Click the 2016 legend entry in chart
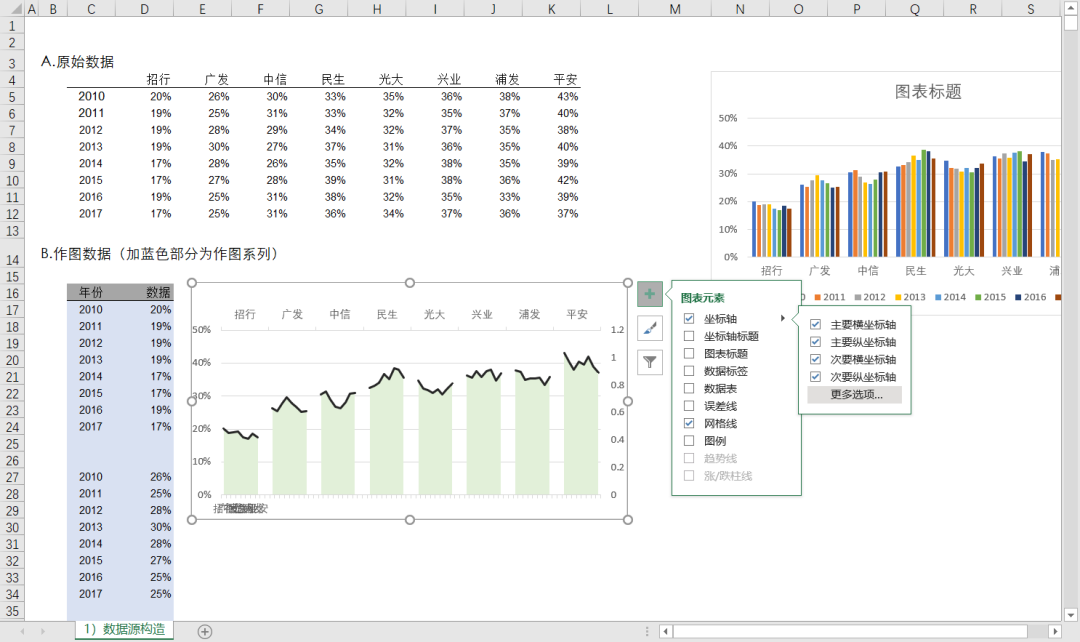The image size is (1080, 642). click(1030, 297)
